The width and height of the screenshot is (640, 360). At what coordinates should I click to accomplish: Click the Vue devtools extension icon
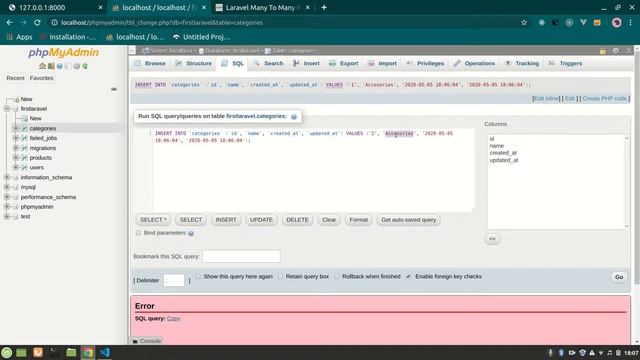click(583, 22)
